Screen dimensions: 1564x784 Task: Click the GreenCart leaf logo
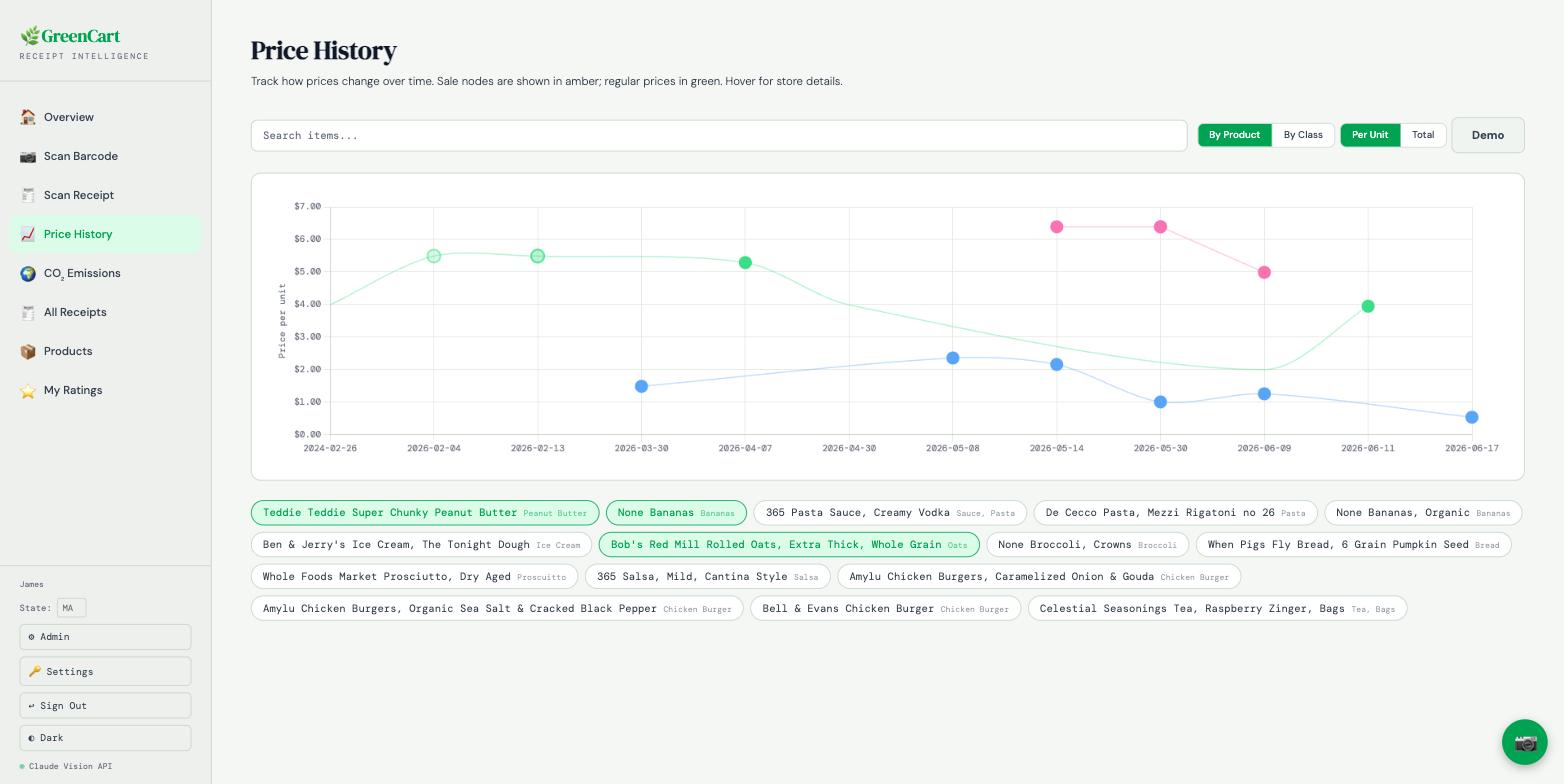tap(30, 36)
